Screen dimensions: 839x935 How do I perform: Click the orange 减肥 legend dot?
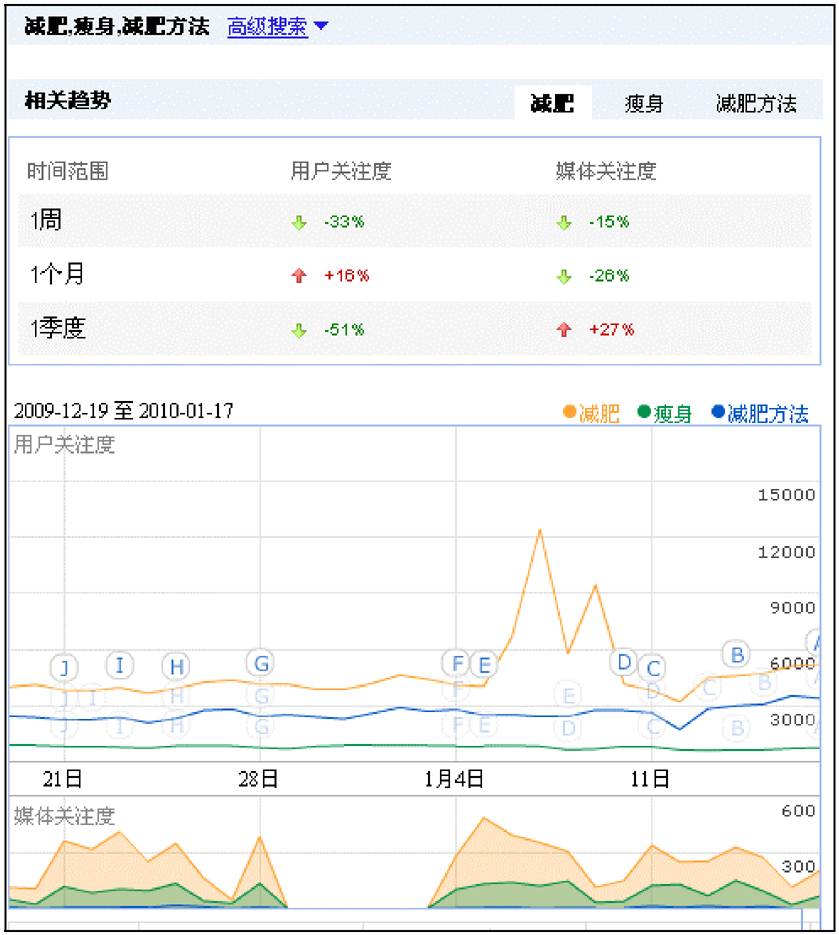(x=569, y=411)
